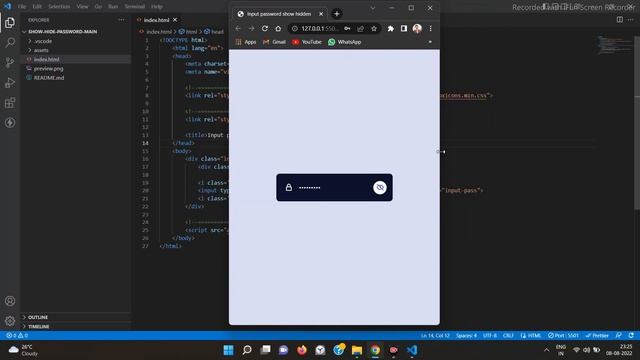The height and width of the screenshot is (360, 640).
Task: Change Spaces: 4 indentation setting
Action: [466, 336]
